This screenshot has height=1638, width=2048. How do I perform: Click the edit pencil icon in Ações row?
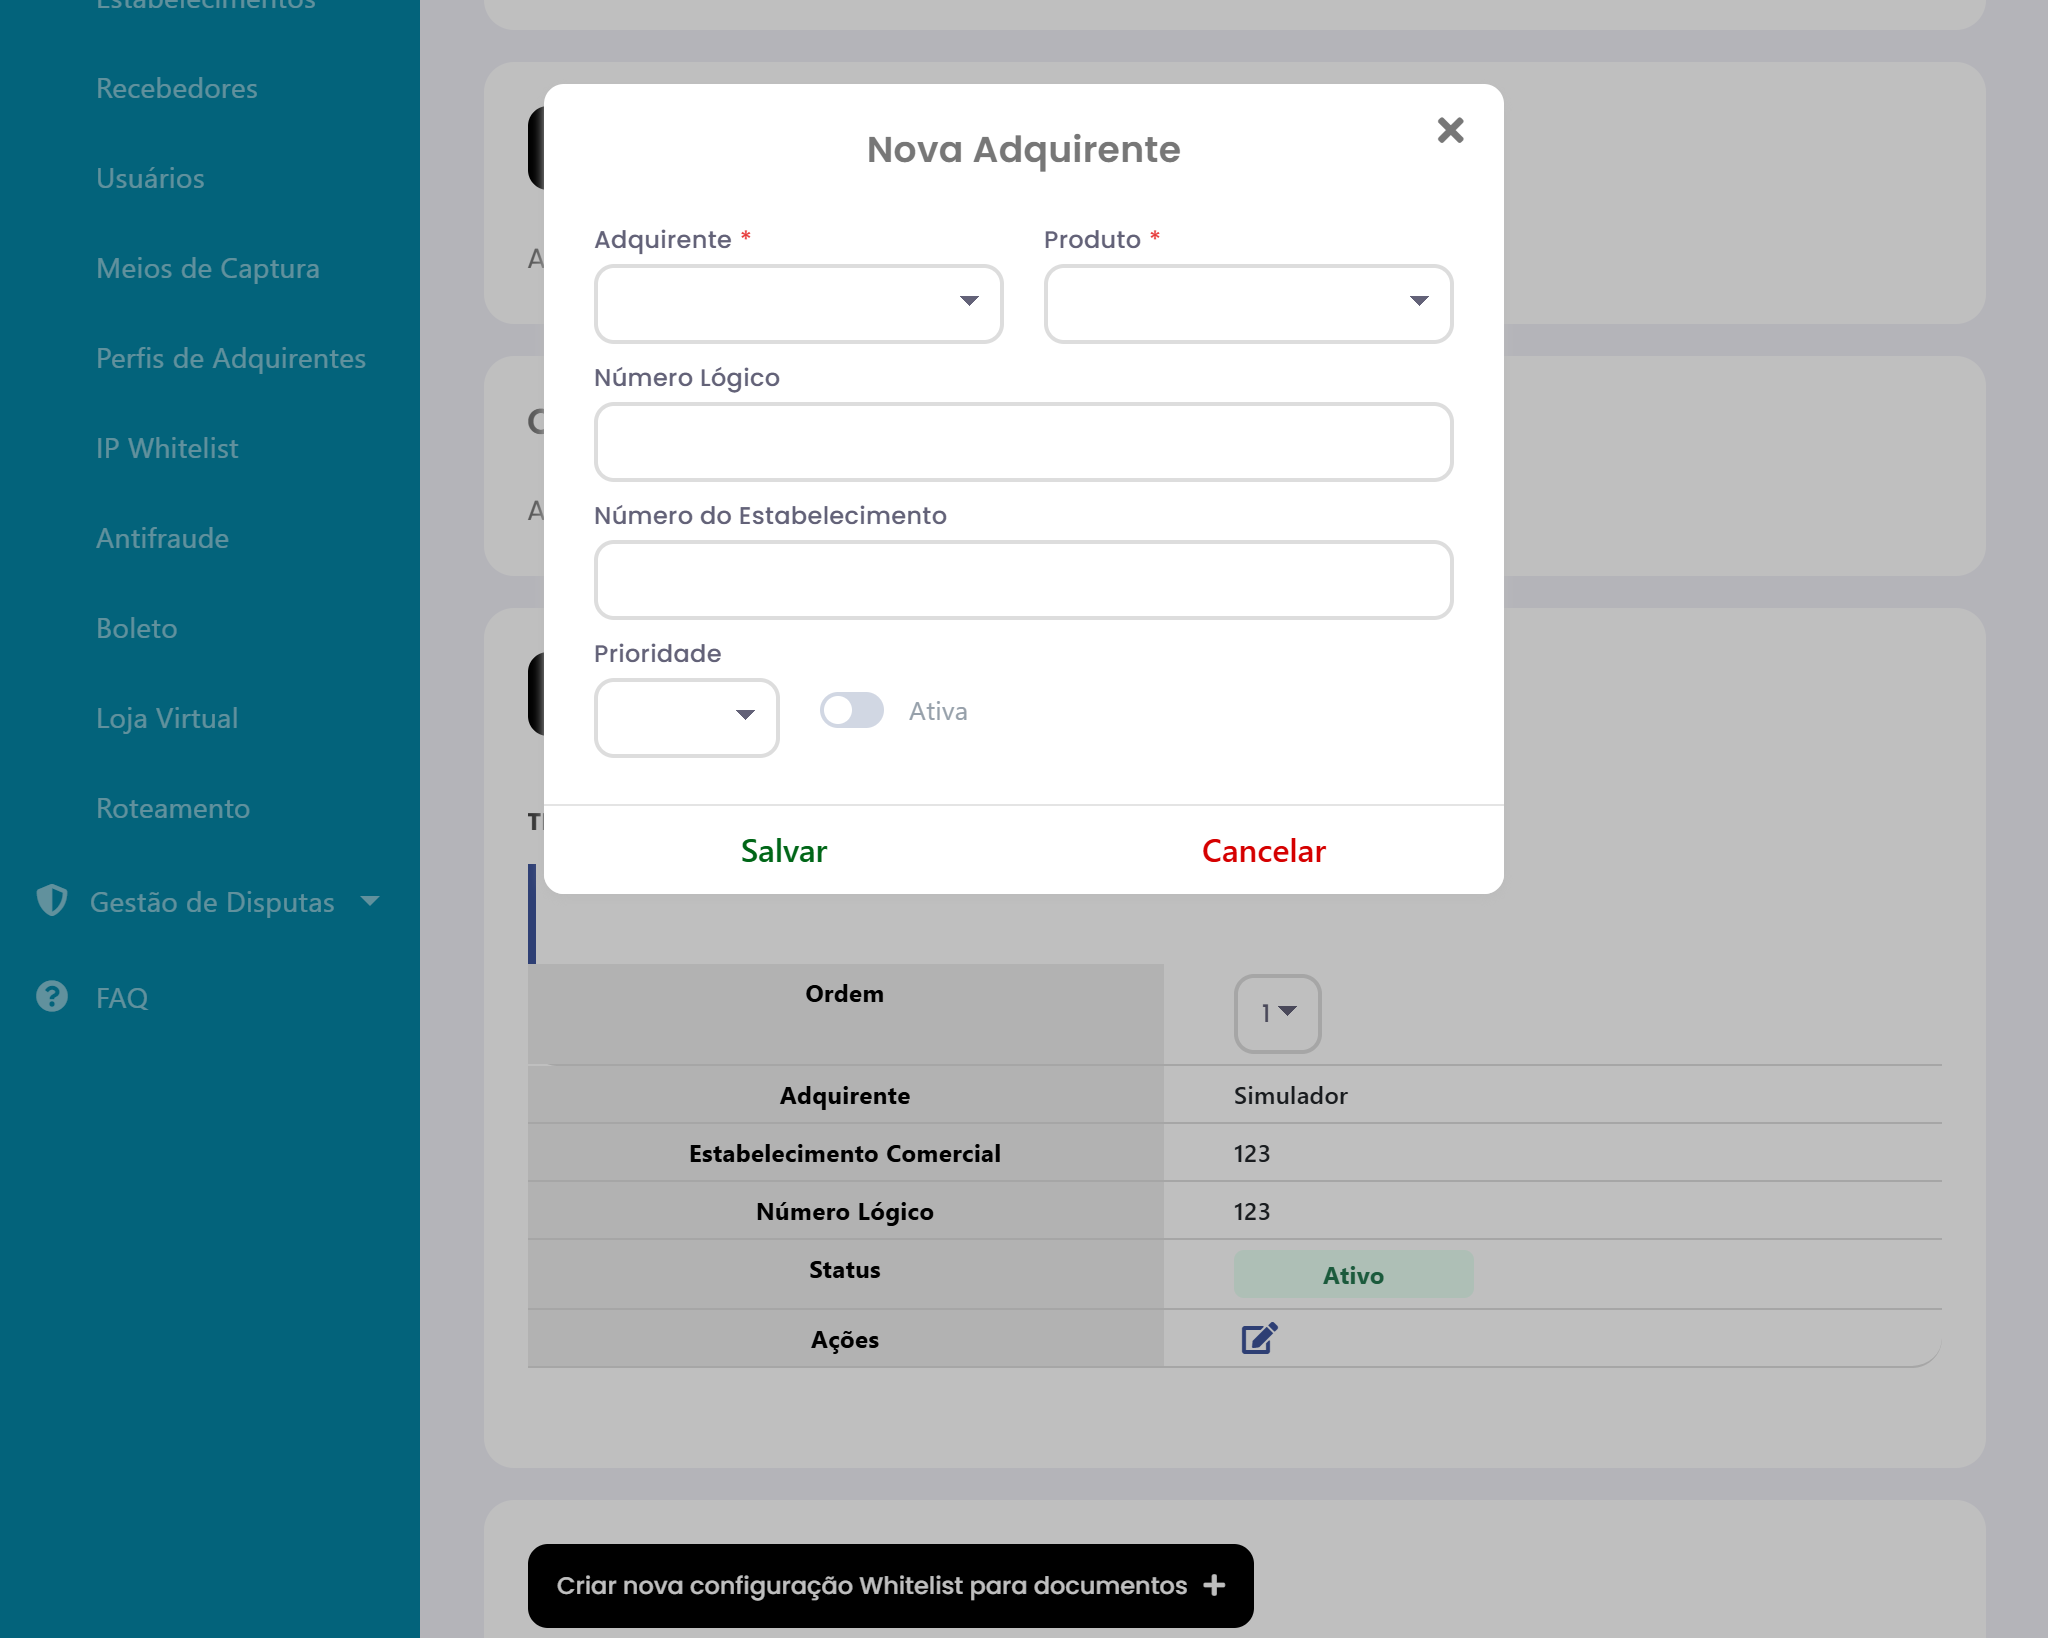1259,1338
